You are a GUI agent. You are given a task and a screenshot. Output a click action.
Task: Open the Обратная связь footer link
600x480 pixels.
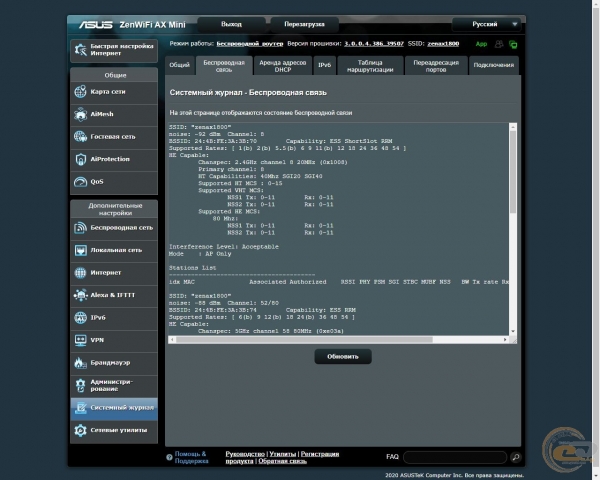point(282,461)
